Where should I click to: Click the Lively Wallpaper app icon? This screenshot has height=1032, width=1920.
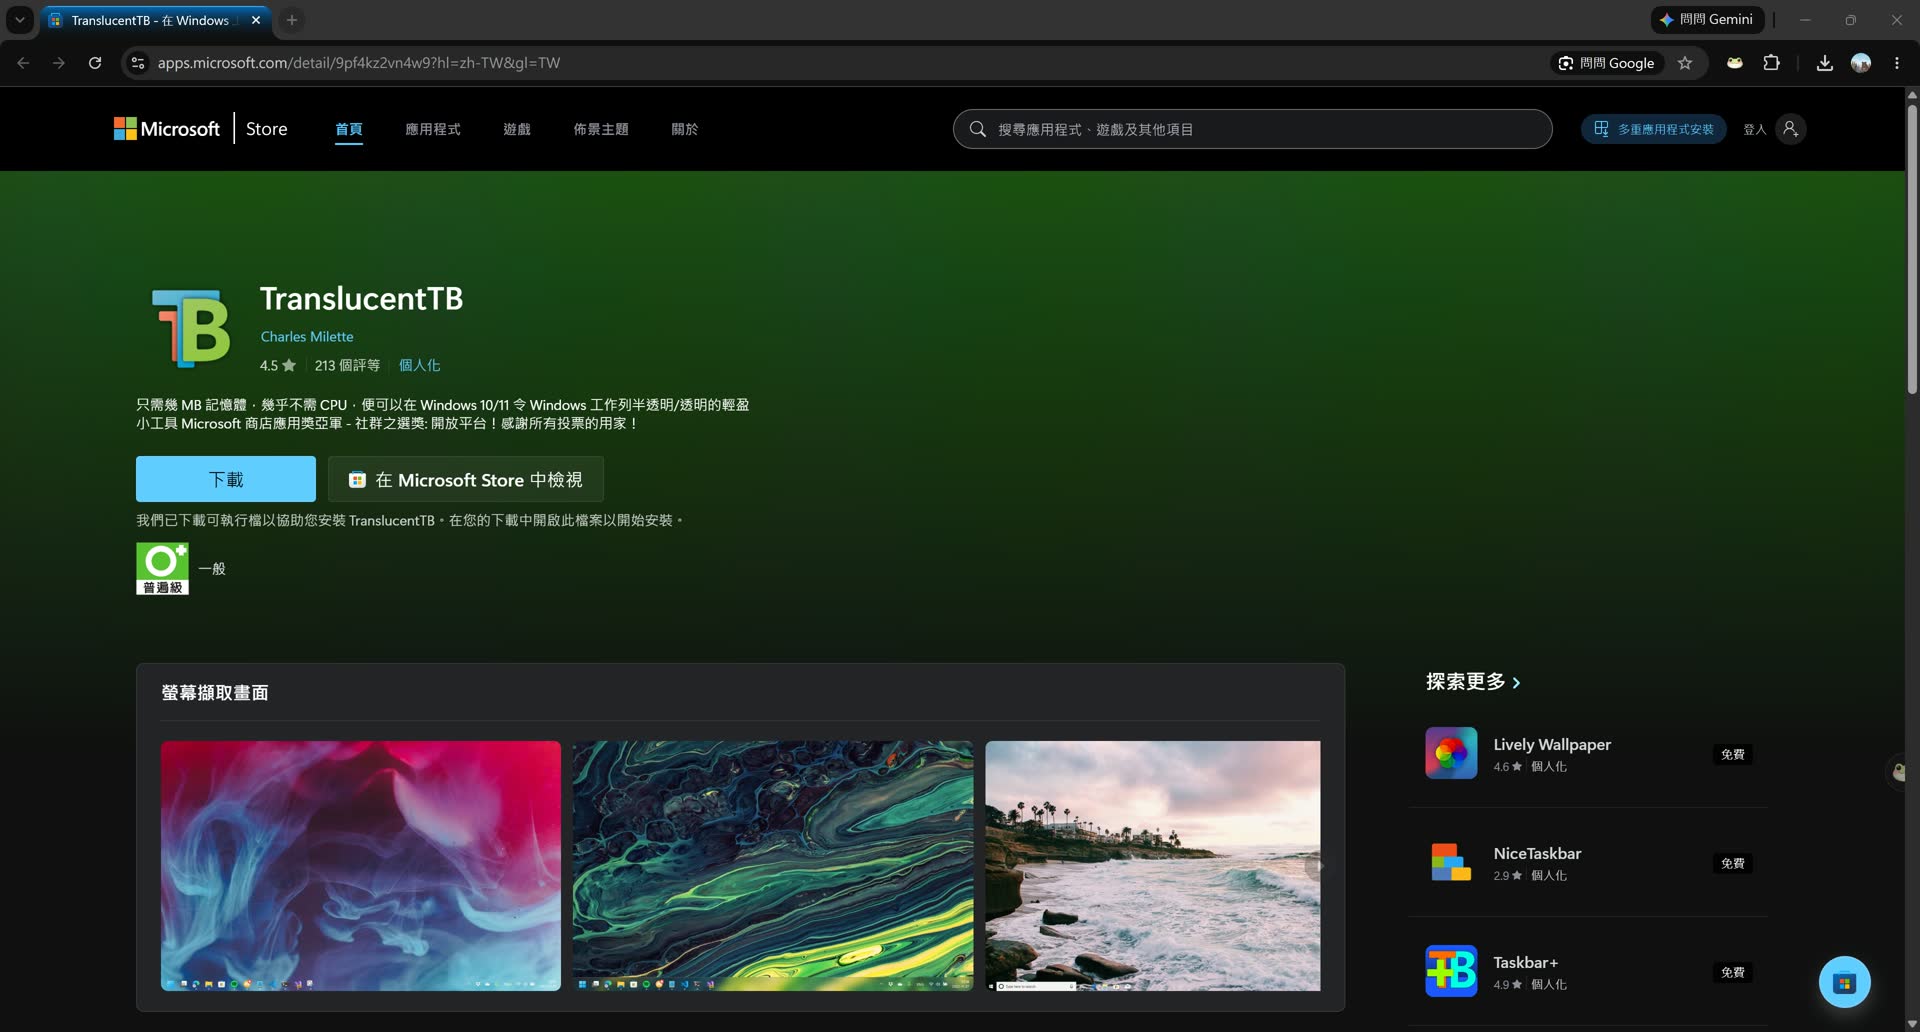[x=1451, y=753]
